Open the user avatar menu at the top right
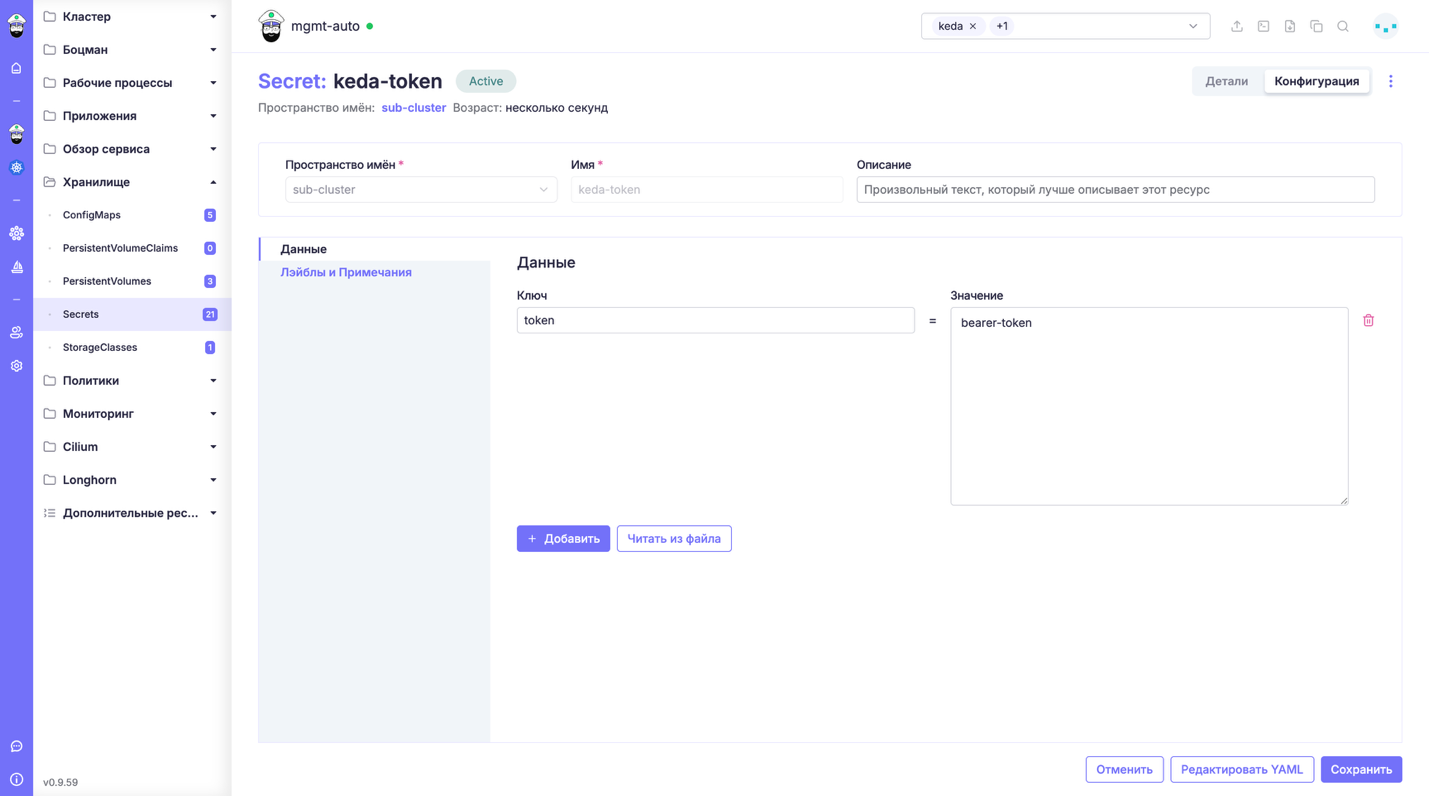 point(1386,26)
